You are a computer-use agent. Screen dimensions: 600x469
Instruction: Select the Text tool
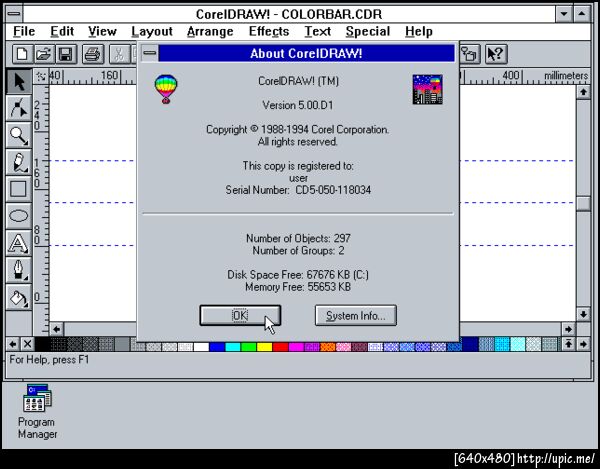coord(18,243)
